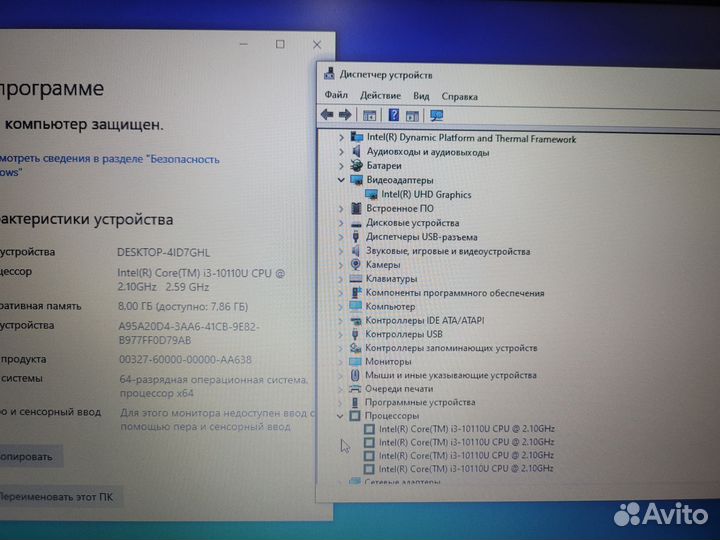Screen dimensions: 720x540
Task: Click the Device Manager title bar icon
Action: 329,73
